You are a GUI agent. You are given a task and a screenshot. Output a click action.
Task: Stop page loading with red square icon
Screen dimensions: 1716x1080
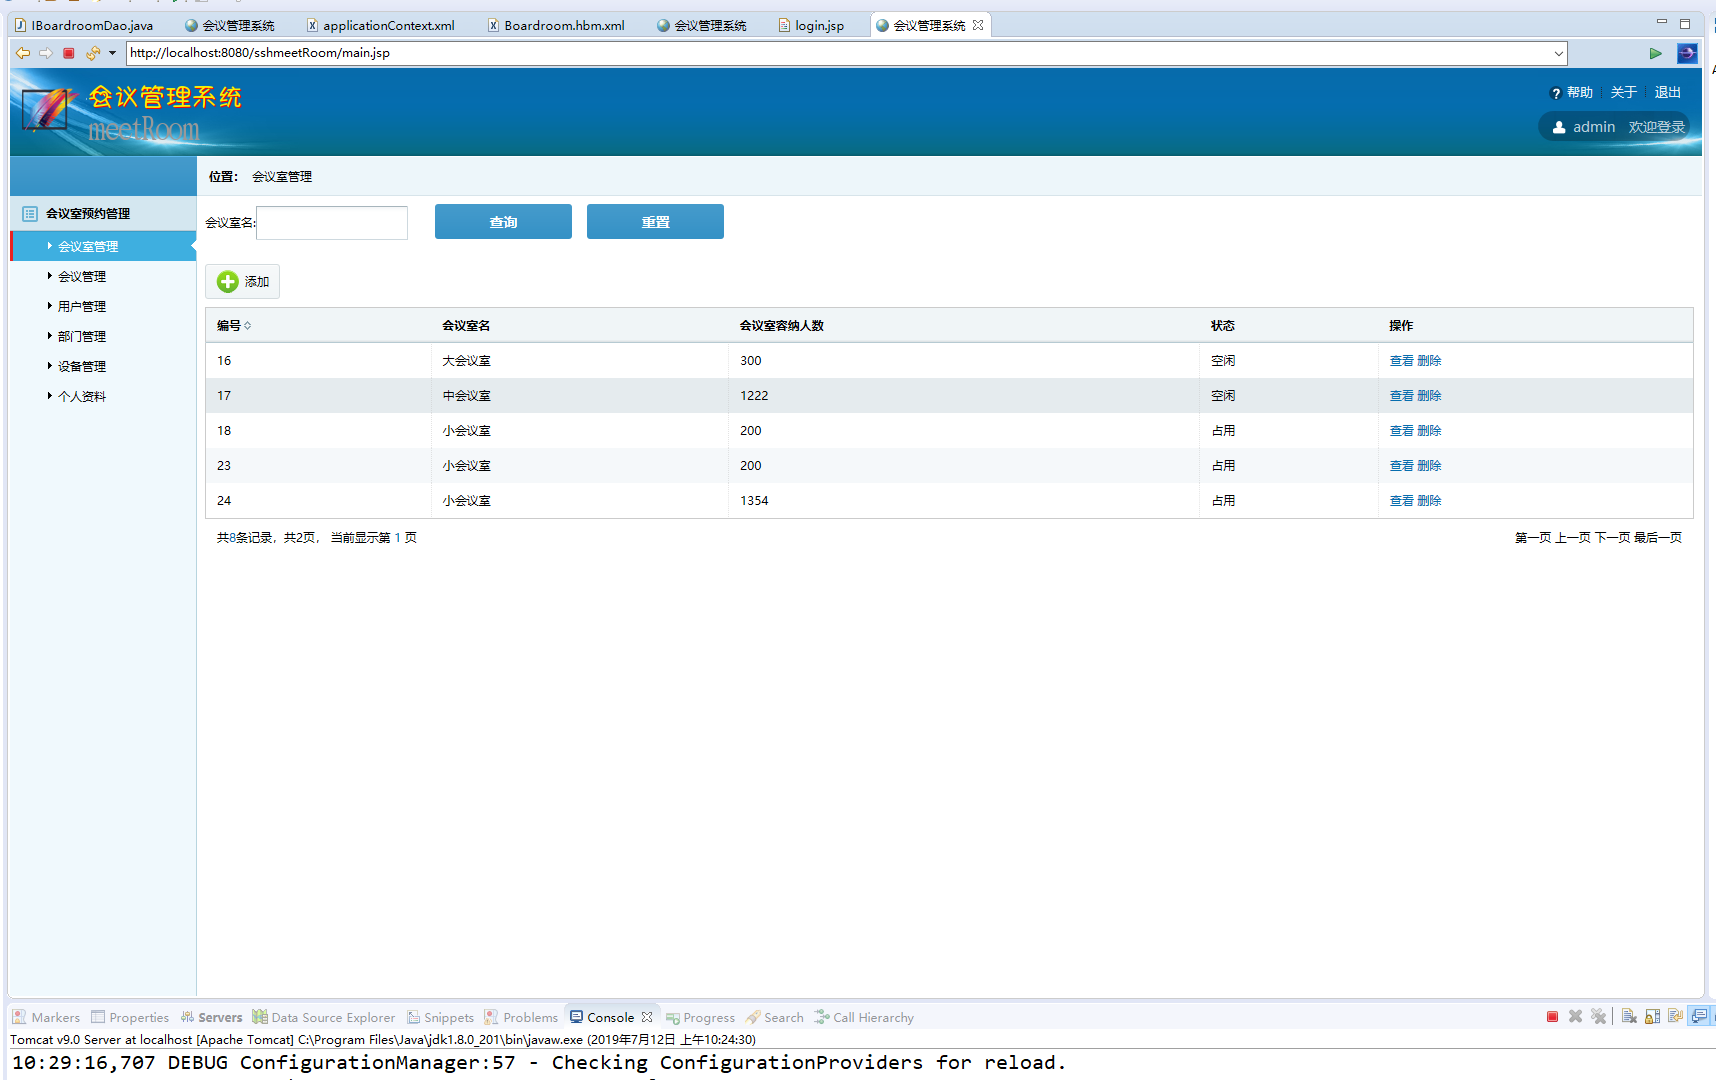pyautogui.click(x=69, y=53)
